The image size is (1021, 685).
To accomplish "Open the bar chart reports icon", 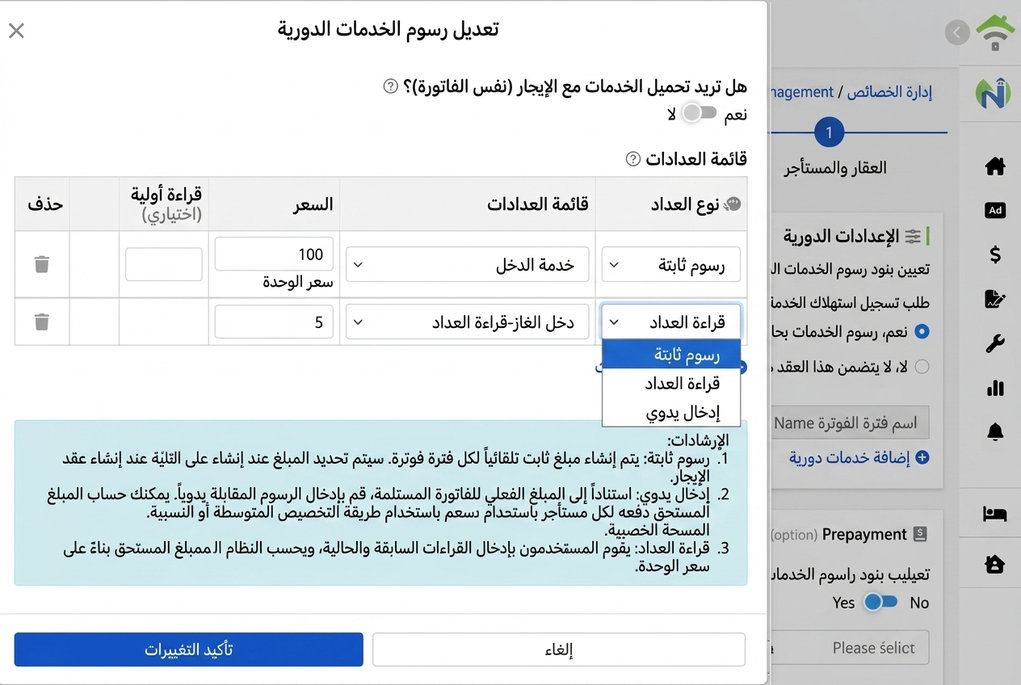I will [994, 388].
